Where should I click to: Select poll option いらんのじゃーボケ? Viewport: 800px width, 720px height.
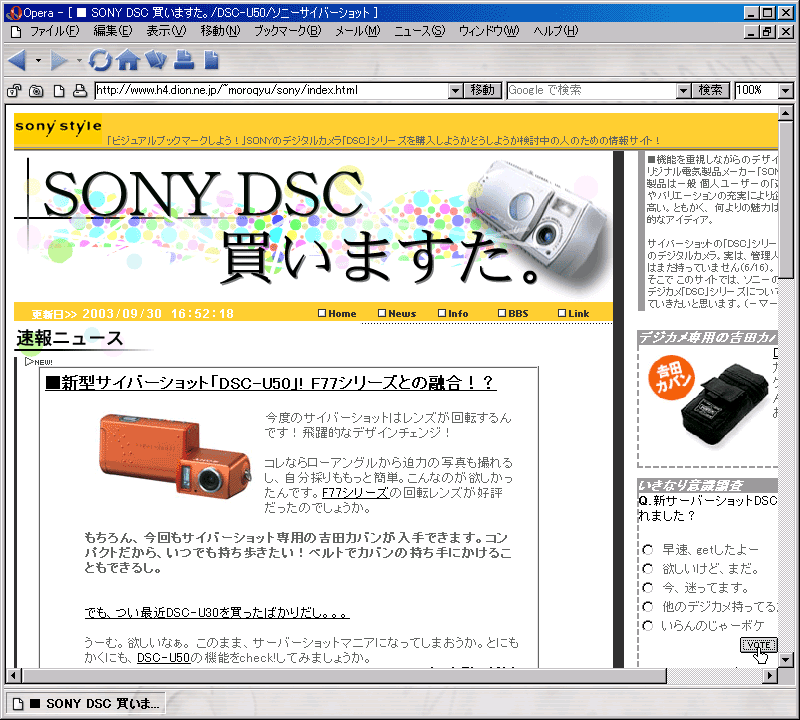pos(648,625)
